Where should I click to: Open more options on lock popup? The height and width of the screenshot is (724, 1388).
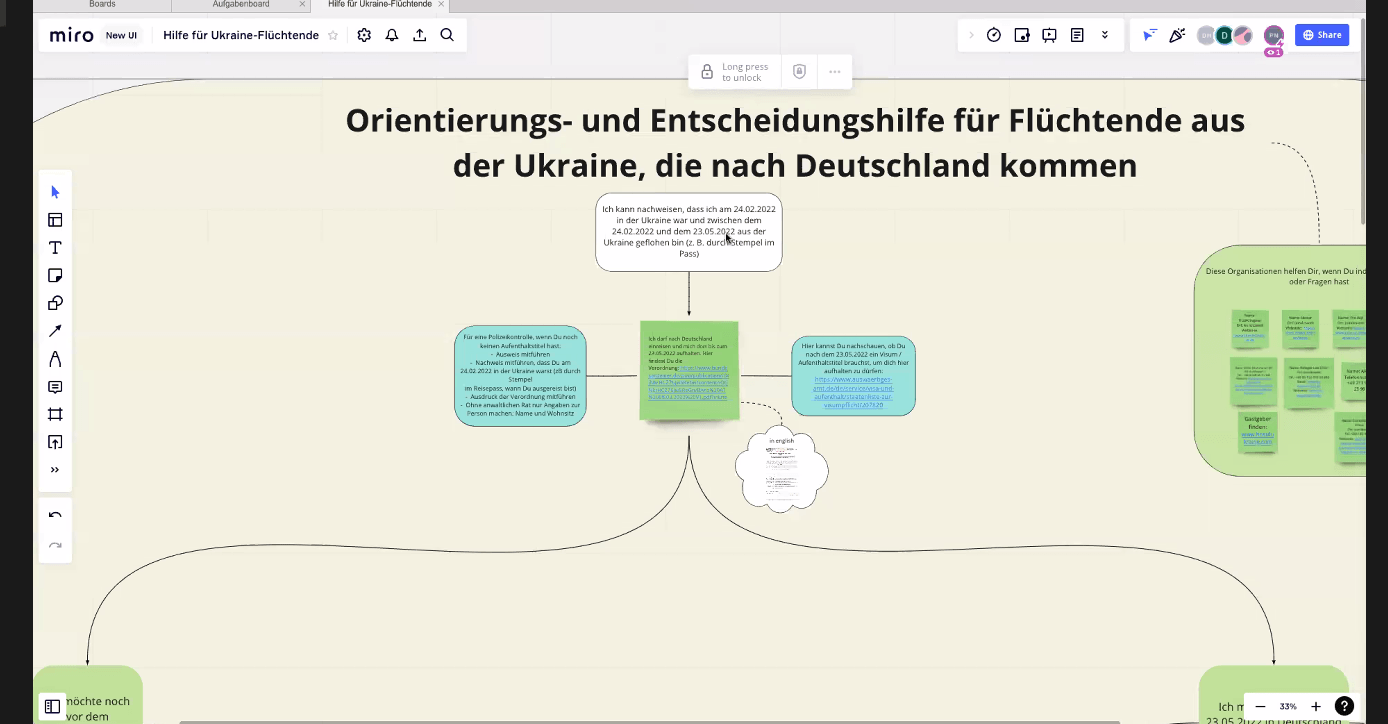click(x=834, y=72)
